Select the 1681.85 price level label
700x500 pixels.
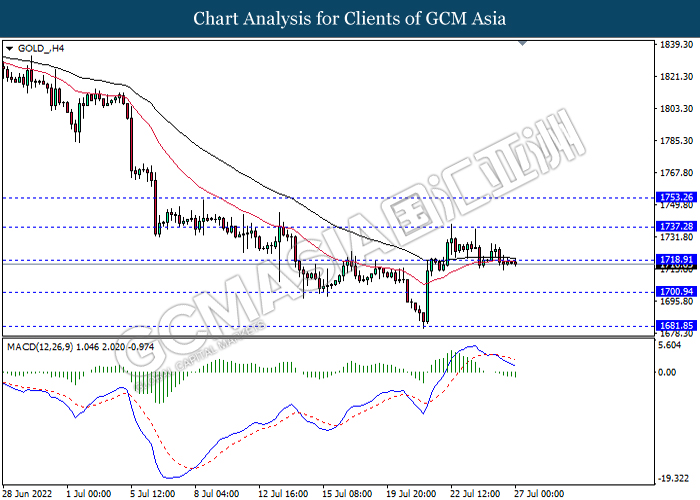click(675, 326)
